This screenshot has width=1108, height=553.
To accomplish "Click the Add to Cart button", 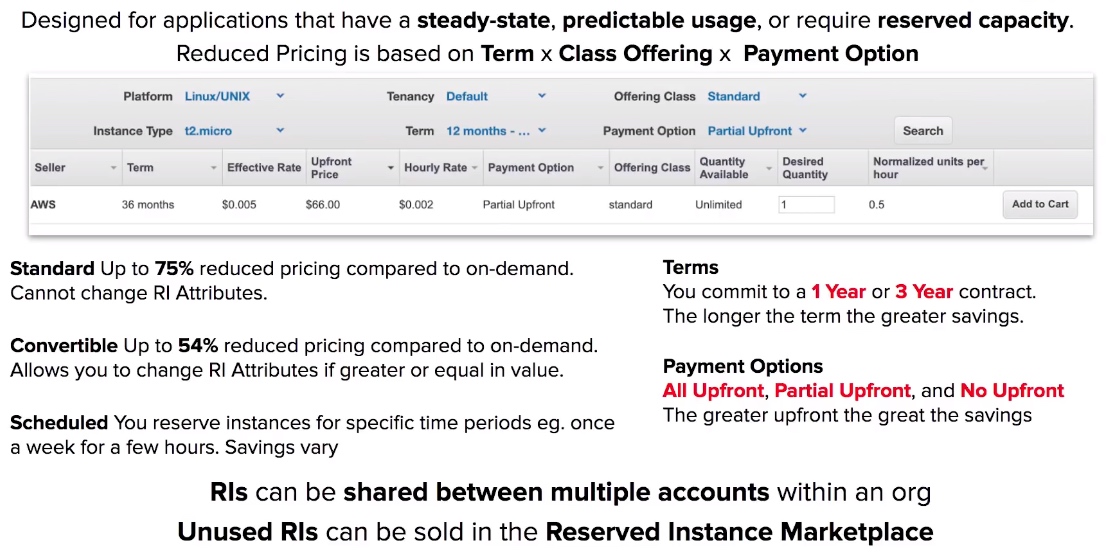I will point(1040,204).
